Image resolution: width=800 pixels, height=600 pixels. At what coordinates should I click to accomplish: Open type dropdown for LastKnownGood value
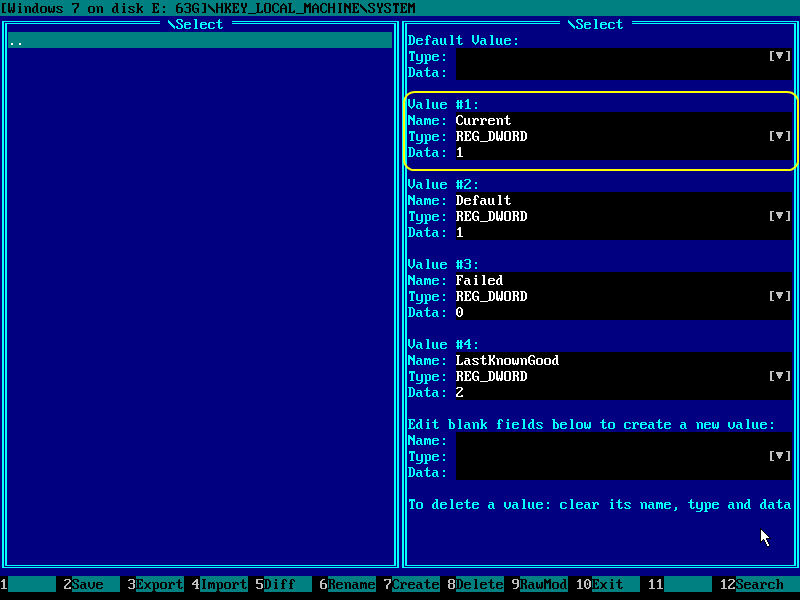780,376
